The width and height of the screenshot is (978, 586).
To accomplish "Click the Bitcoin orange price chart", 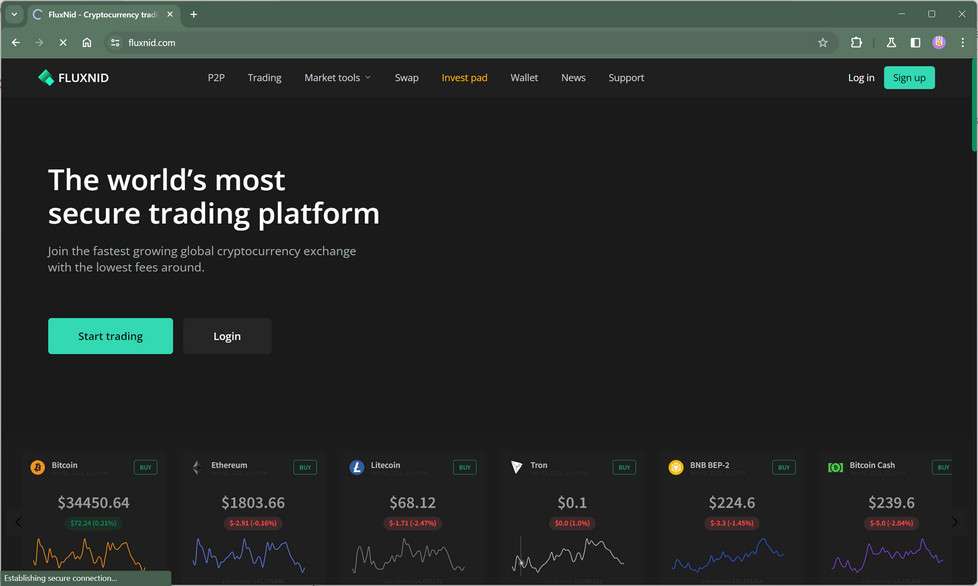I will pyautogui.click(x=89, y=554).
